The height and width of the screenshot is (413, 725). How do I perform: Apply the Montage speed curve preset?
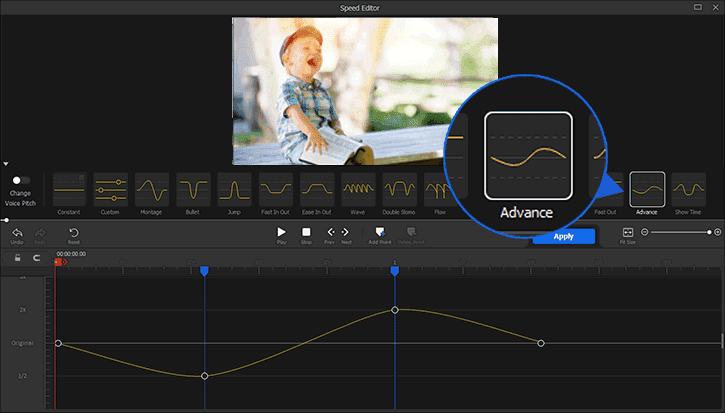151,189
